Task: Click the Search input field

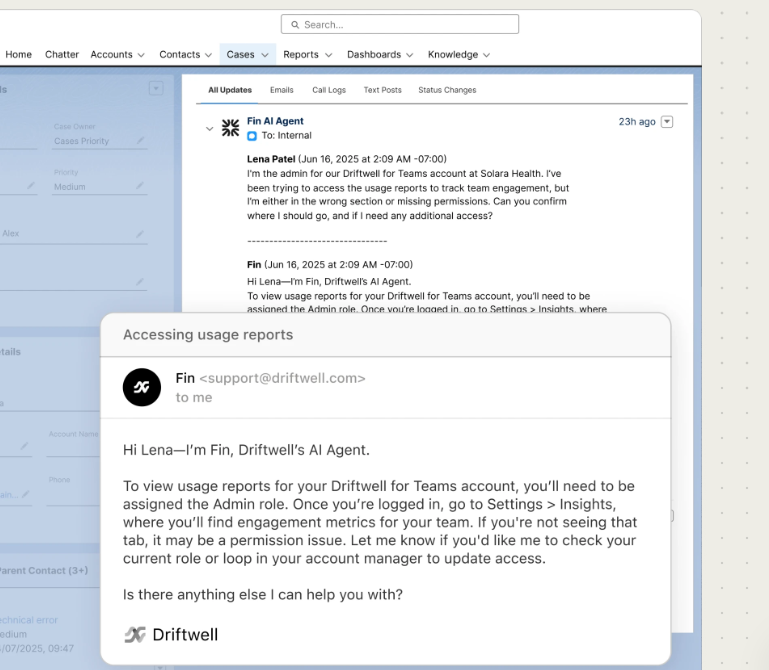Action: (x=400, y=25)
